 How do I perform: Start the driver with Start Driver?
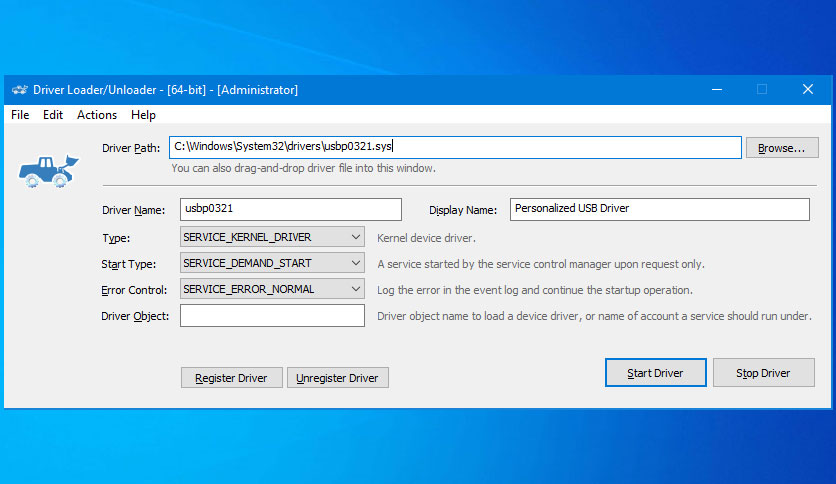coord(655,373)
